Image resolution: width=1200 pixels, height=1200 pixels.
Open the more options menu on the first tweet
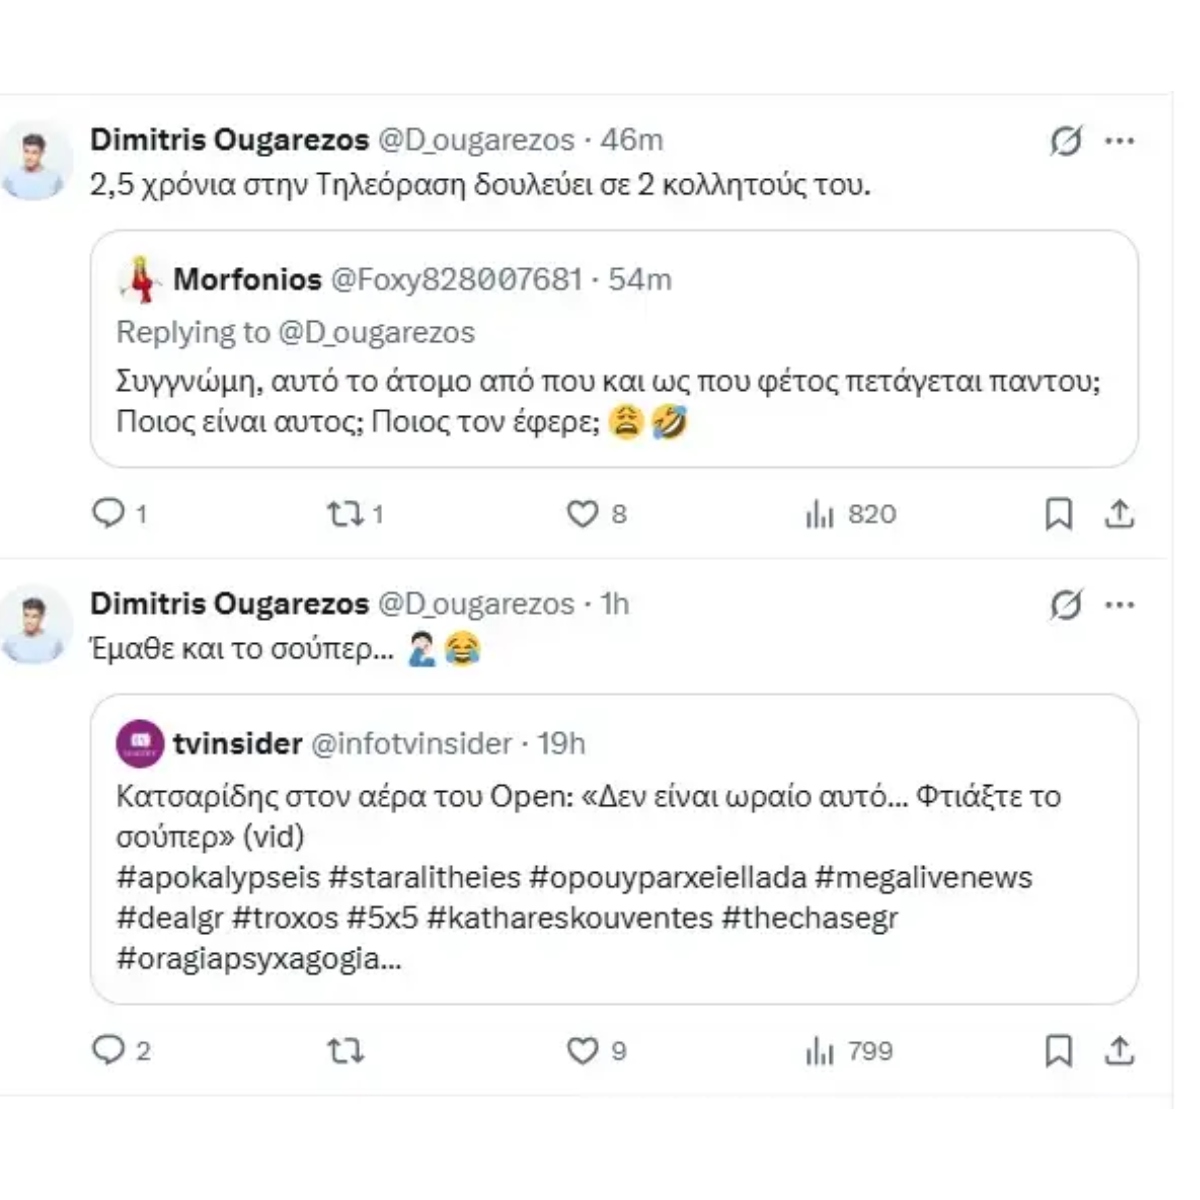coord(1122,140)
